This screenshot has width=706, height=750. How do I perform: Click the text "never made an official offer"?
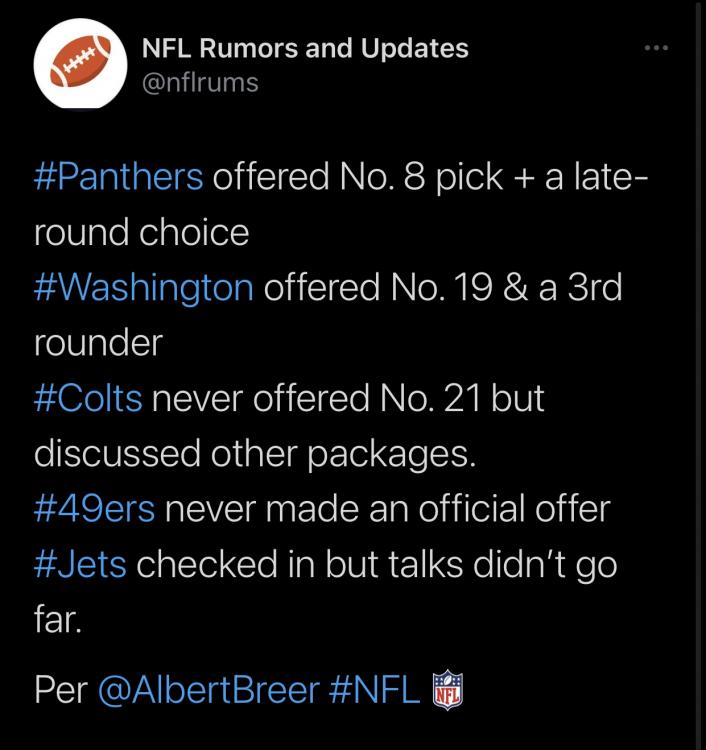[387, 509]
